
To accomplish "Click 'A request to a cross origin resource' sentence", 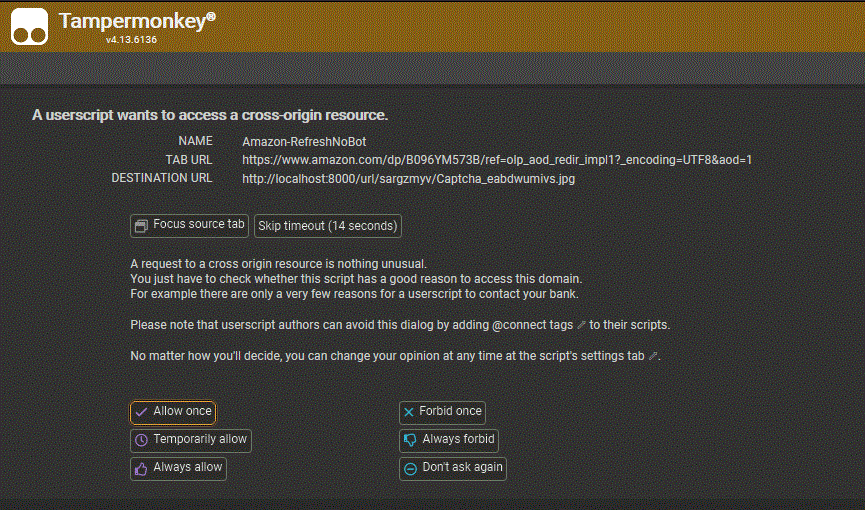I will click(x=279, y=264).
